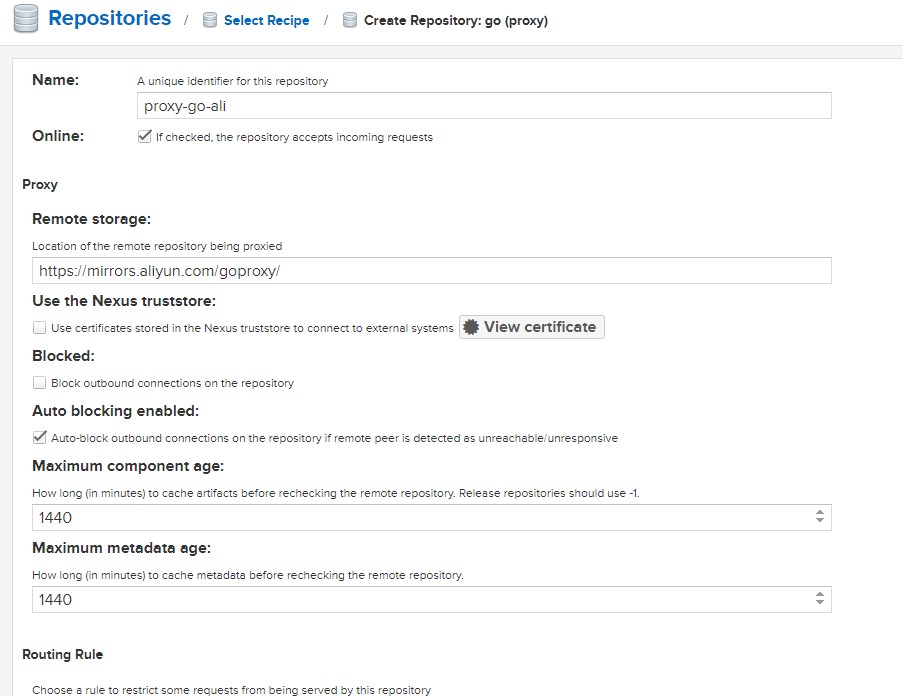
Task: Increase Maximum component age with up arrow
Action: tap(819, 513)
